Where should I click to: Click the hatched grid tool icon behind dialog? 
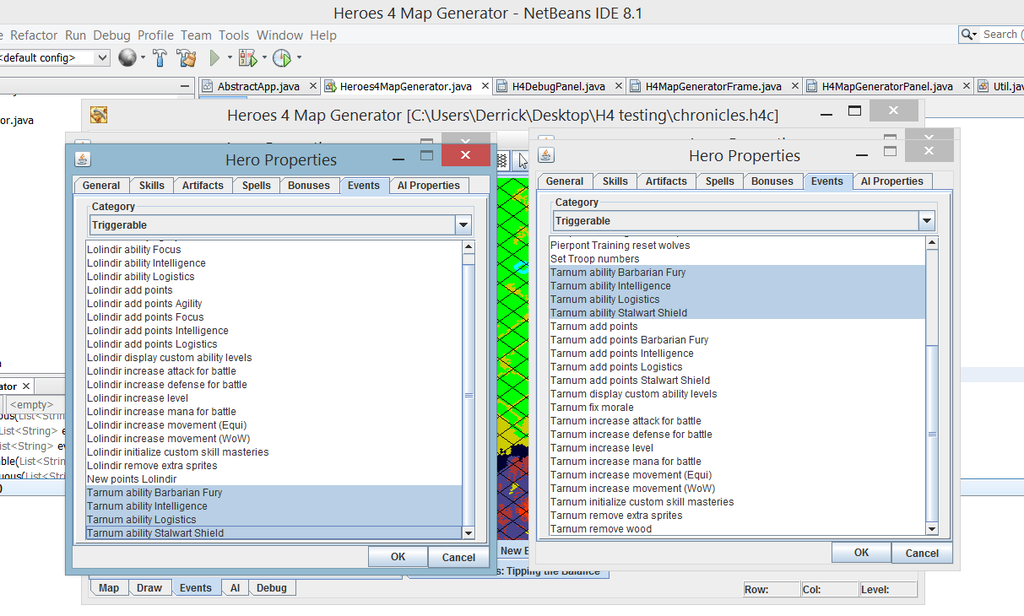pos(502,161)
